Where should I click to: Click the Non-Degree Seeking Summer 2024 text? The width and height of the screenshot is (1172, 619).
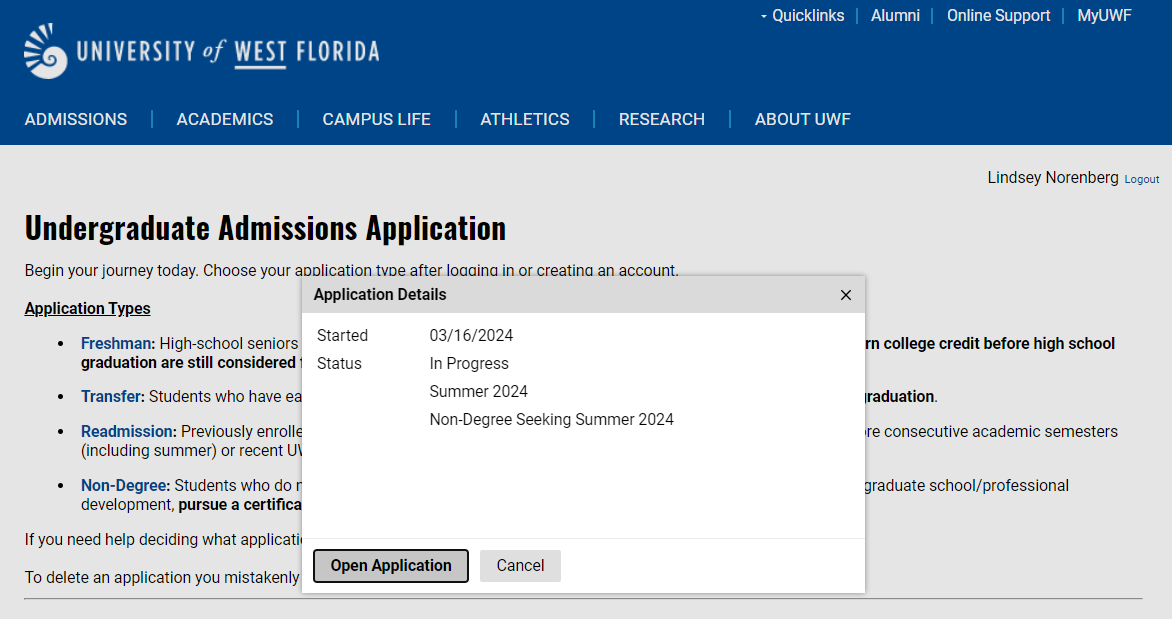pyautogui.click(x=552, y=420)
